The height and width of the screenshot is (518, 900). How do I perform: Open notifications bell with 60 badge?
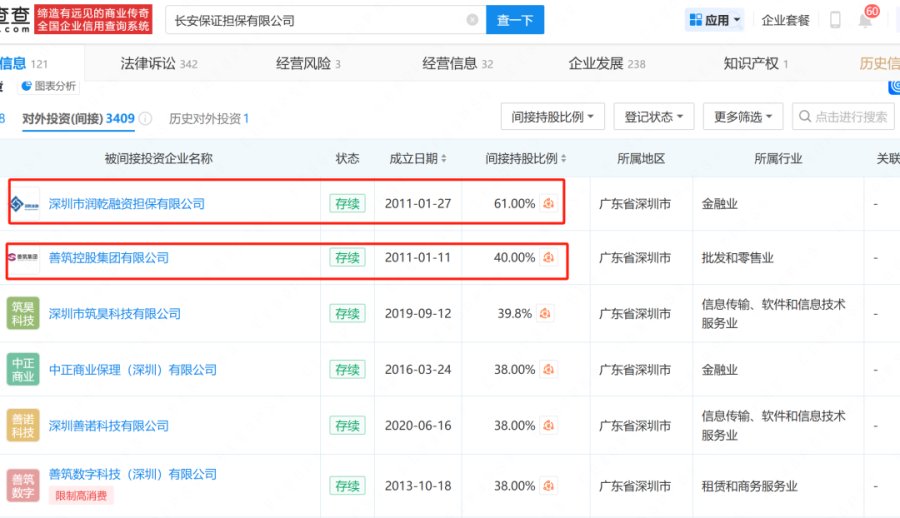tap(866, 20)
